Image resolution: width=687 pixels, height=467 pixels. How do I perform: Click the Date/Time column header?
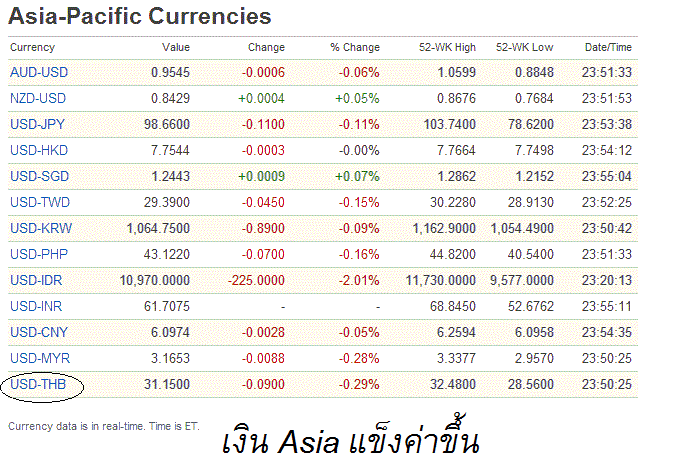(608, 47)
